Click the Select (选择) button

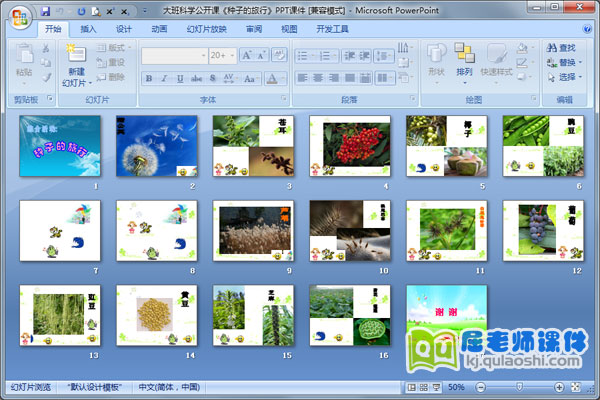[564, 77]
